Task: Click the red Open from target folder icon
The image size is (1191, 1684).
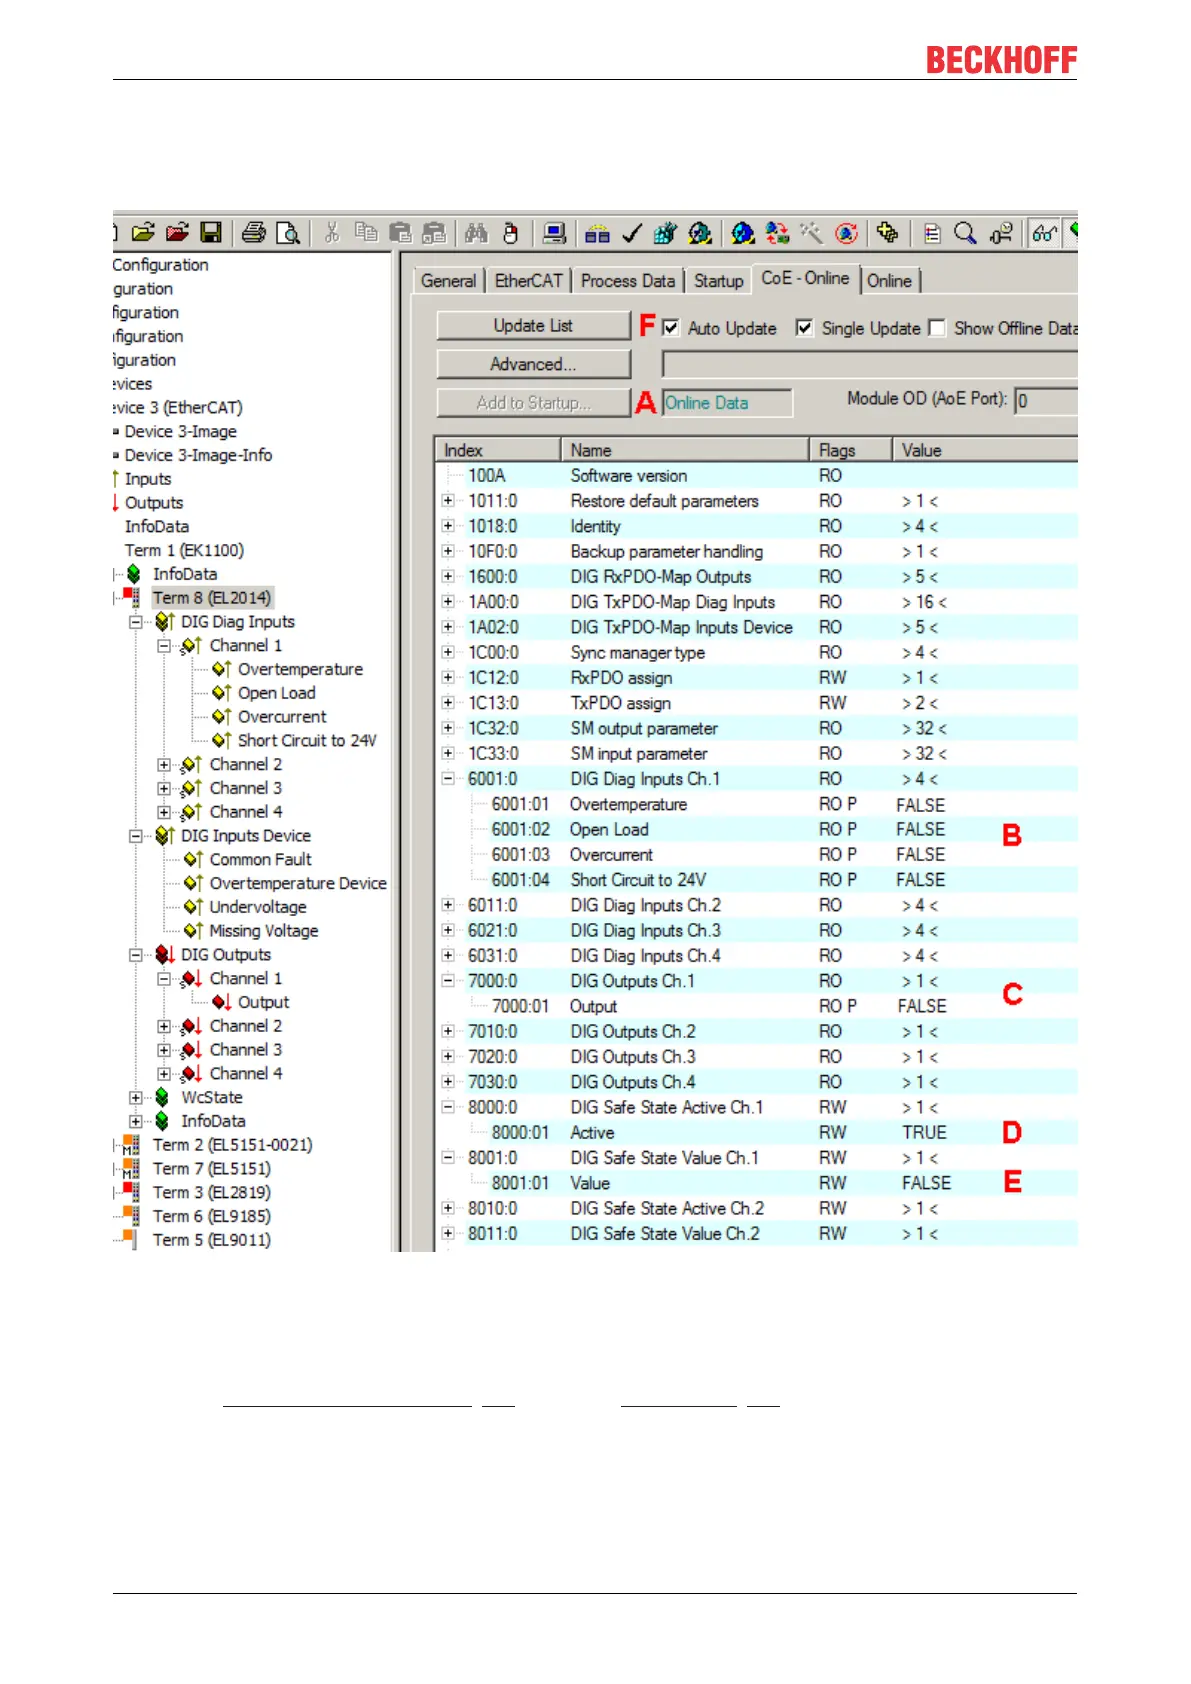Action: 177,233
